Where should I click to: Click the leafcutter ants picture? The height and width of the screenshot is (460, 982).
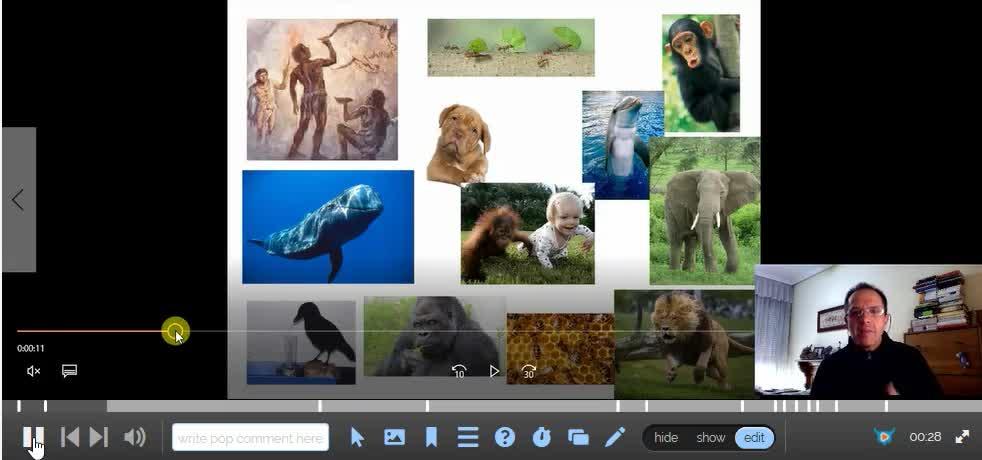tap(511, 48)
